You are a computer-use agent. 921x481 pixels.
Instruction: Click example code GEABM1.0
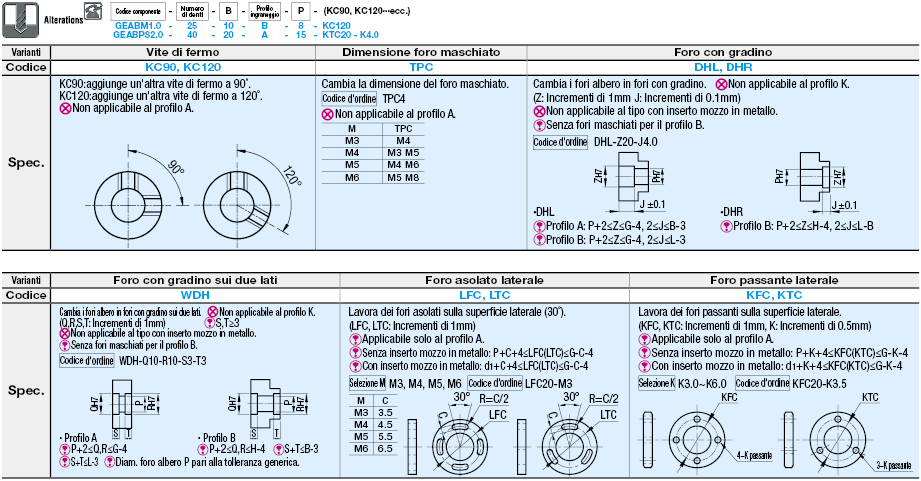[138, 26]
